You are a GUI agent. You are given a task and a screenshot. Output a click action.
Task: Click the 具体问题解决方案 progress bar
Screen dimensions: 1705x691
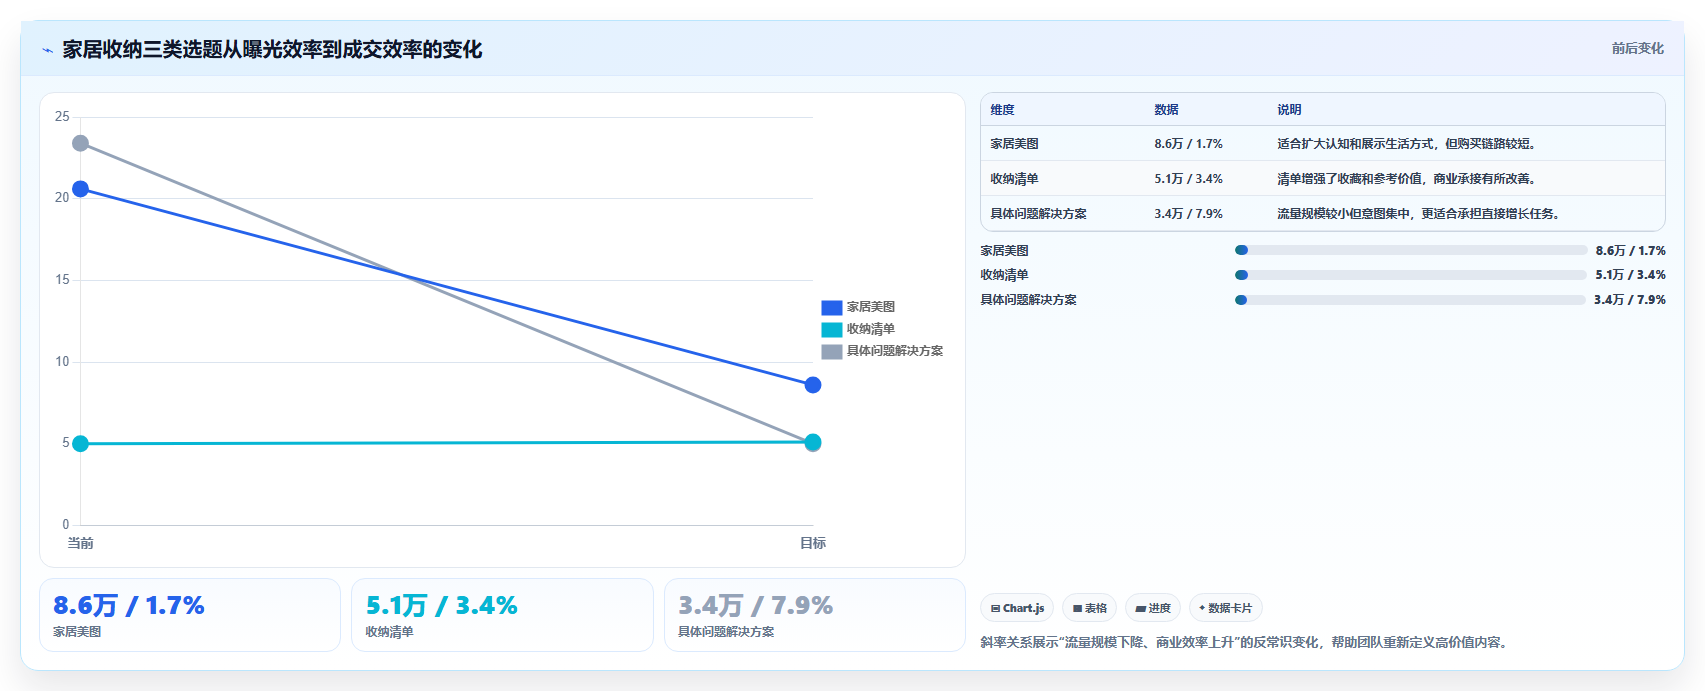pos(1411,300)
